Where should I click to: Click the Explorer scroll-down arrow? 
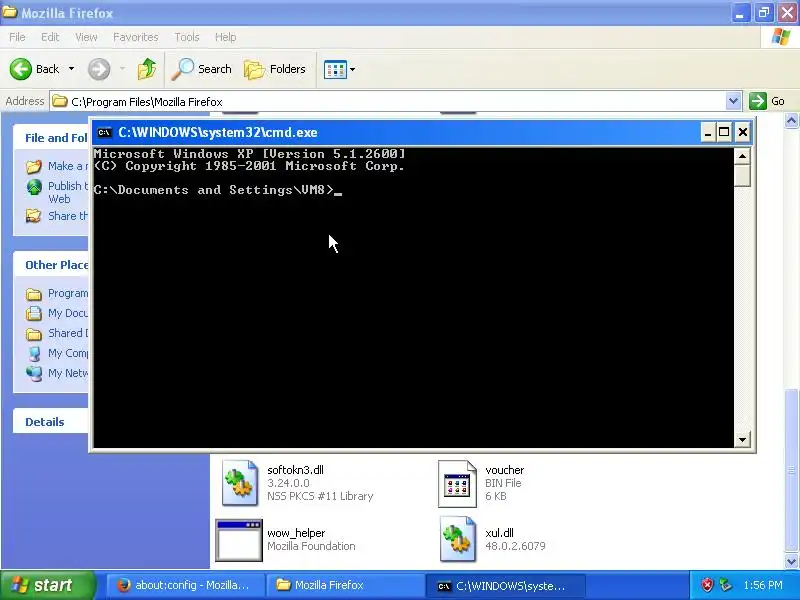tap(791, 562)
